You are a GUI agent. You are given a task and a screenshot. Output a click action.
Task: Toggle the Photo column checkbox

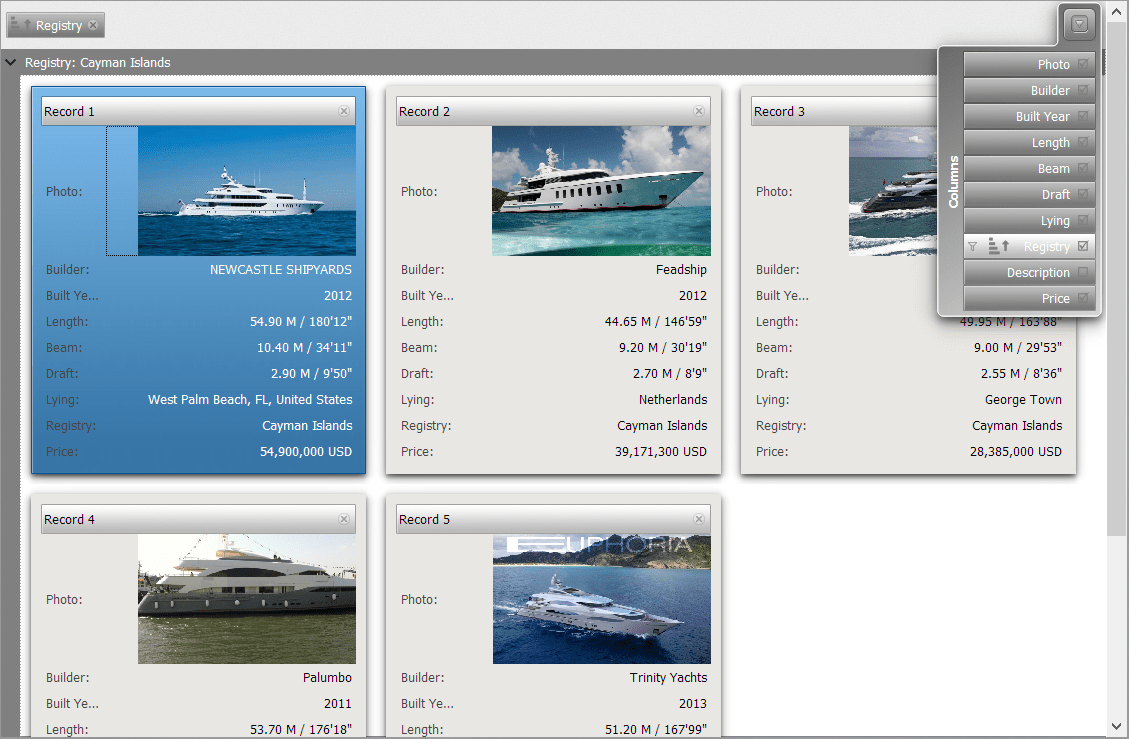click(1083, 64)
